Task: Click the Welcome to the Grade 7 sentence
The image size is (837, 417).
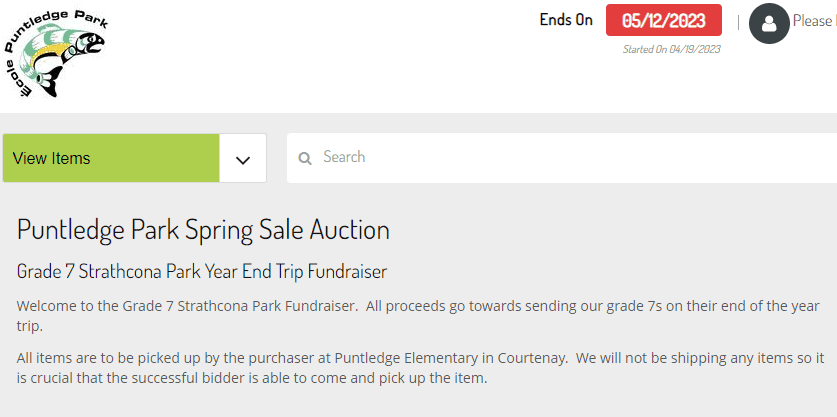Action: (187, 306)
